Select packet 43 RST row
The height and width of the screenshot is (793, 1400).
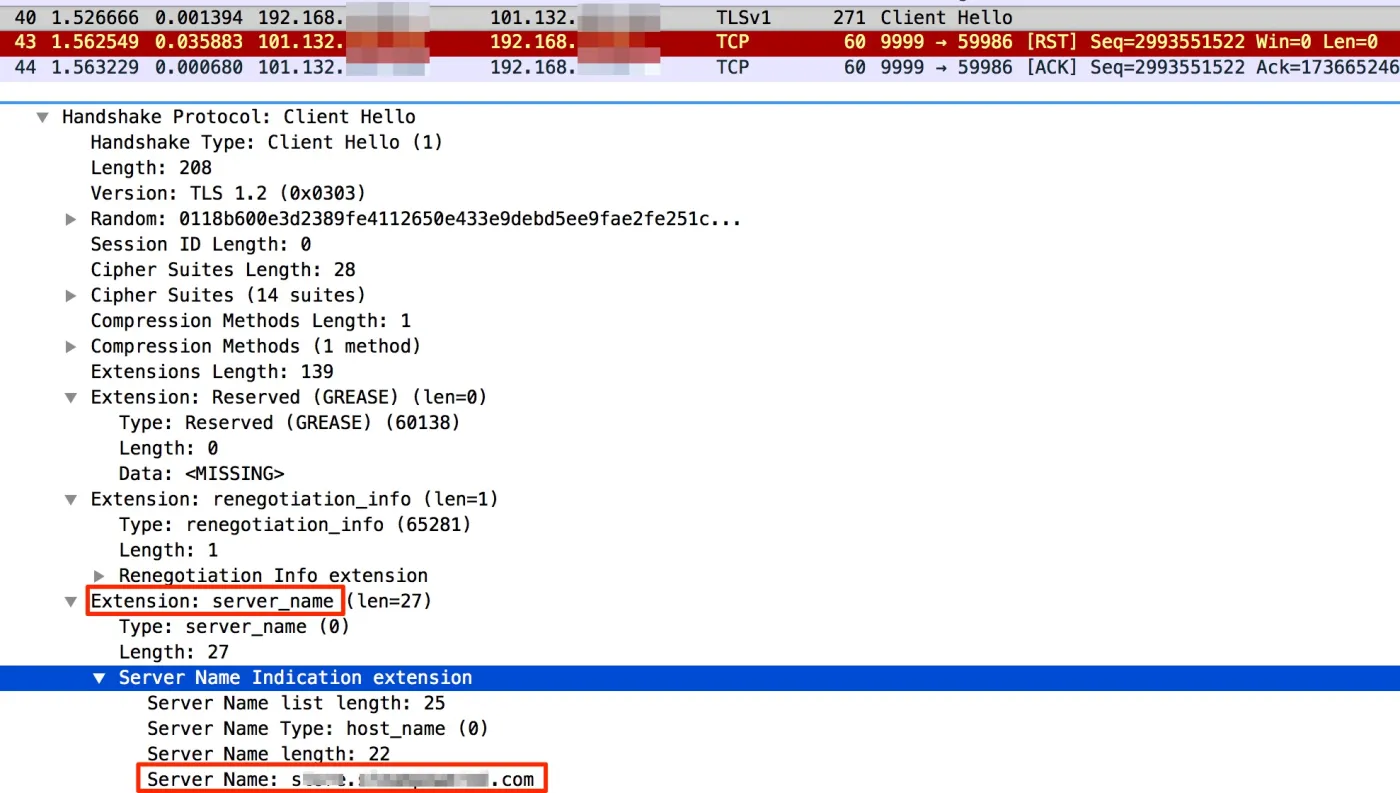700,42
